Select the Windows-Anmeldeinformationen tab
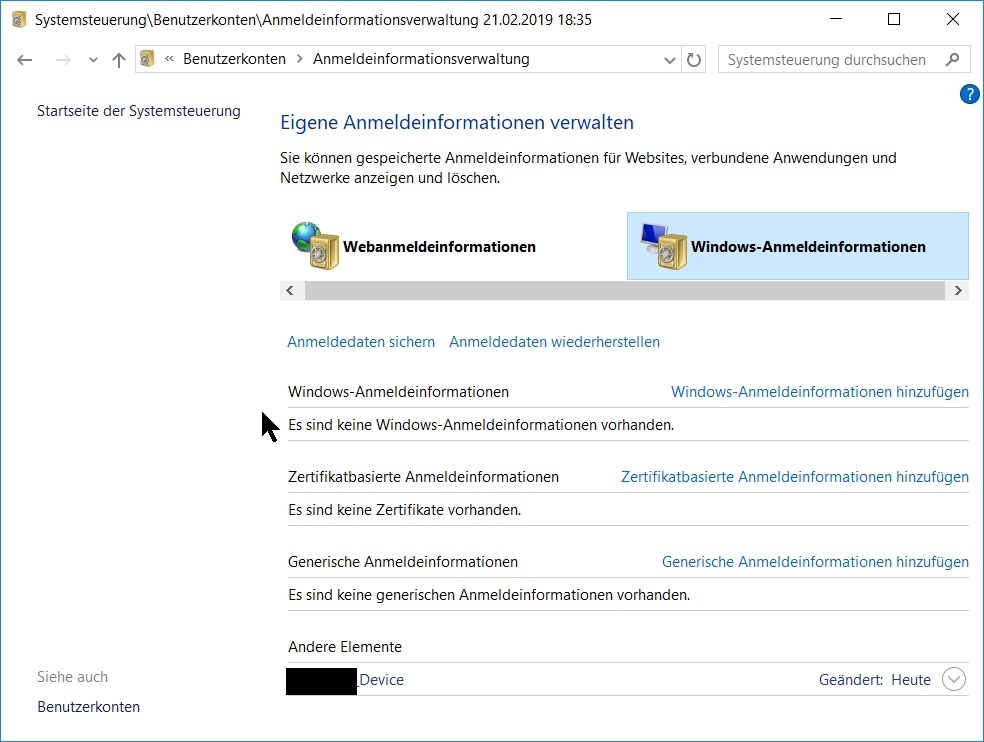The height and width of the screenshot is (742, 984). [x=808, y=247]
